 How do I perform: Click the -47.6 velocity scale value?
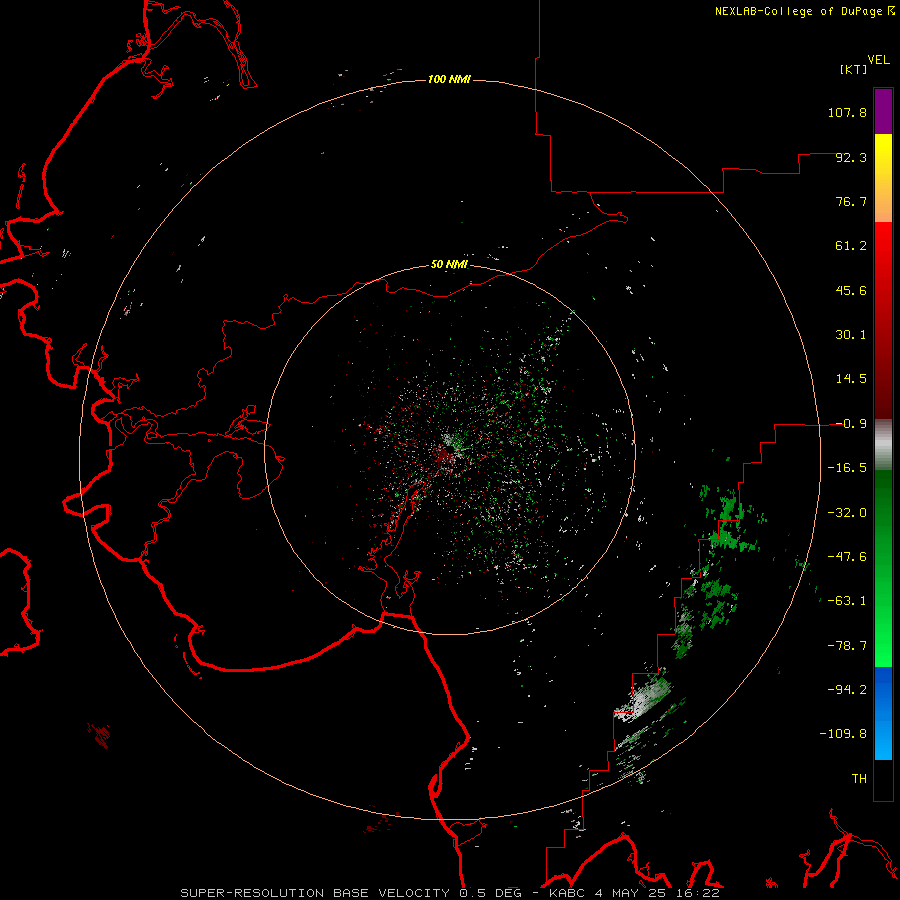(x=847, y=557)
